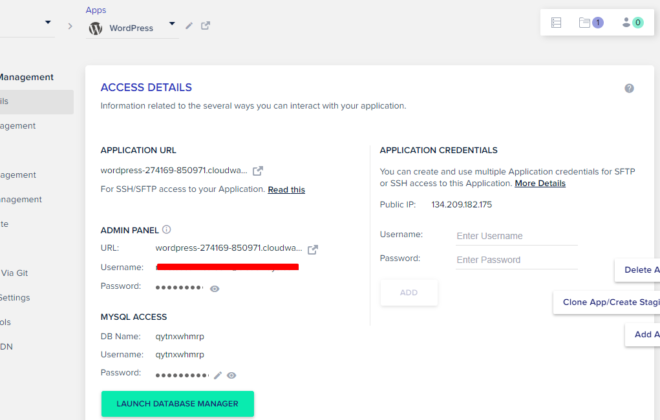Focus the Enter Password field
This screenshot has height=420, width=660.
click(516, 260)
